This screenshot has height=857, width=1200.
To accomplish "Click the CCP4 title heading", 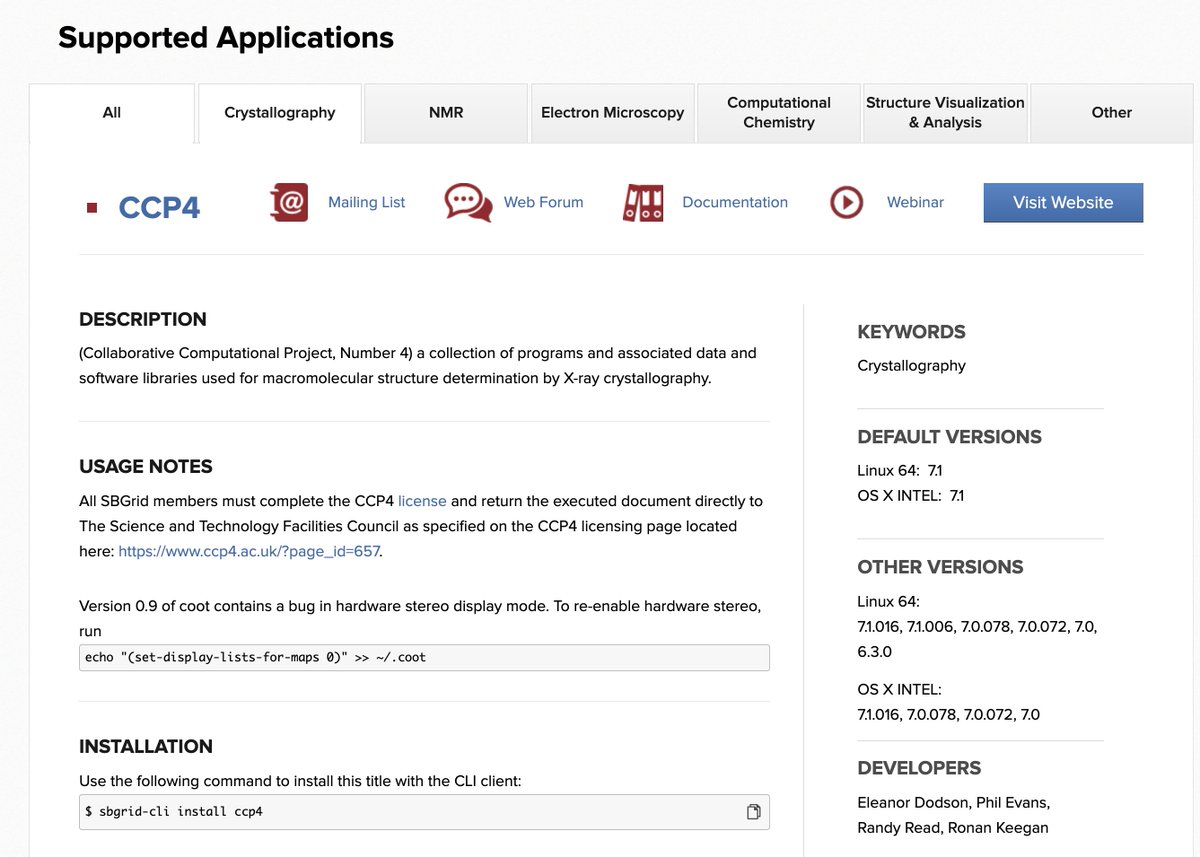I will click(x=159, y=207).
